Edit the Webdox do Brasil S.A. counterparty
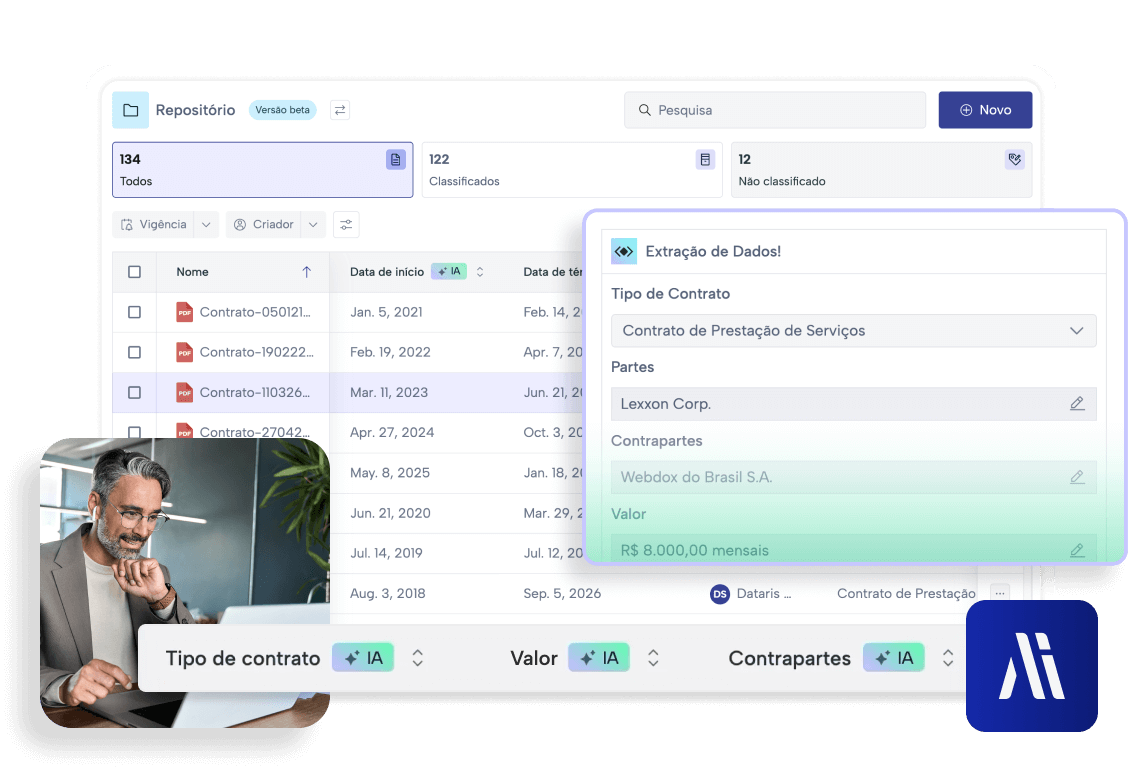Screen dimensions: 1136x784 [x=1077, y=477]
